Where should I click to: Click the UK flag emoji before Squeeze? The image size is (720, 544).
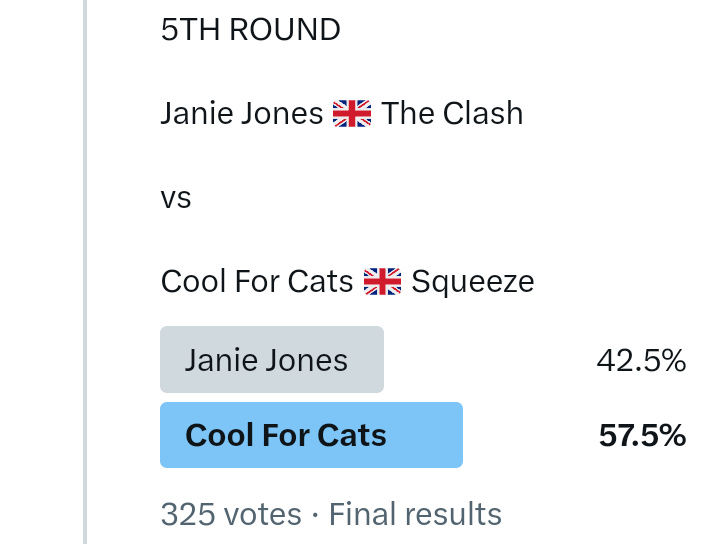click(382, 283)
